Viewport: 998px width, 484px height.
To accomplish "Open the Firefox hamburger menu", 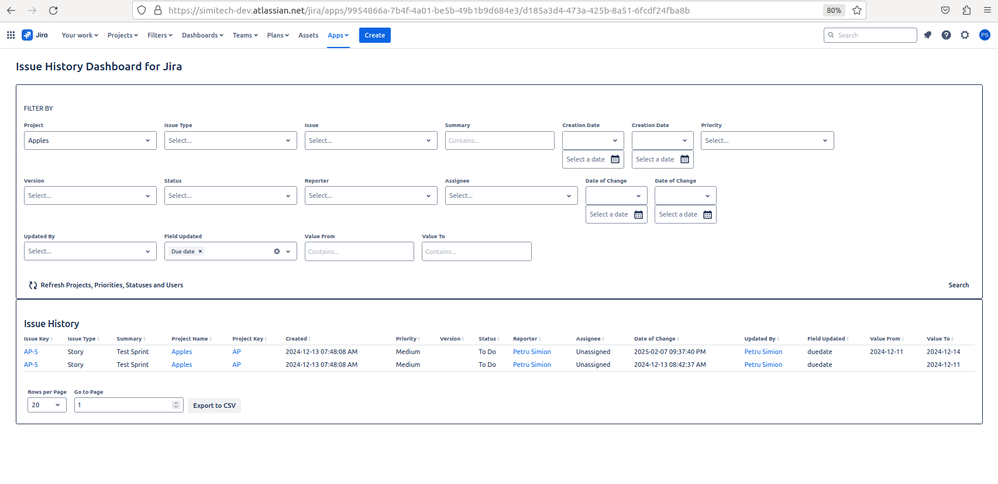I will (x=987, y=10).
